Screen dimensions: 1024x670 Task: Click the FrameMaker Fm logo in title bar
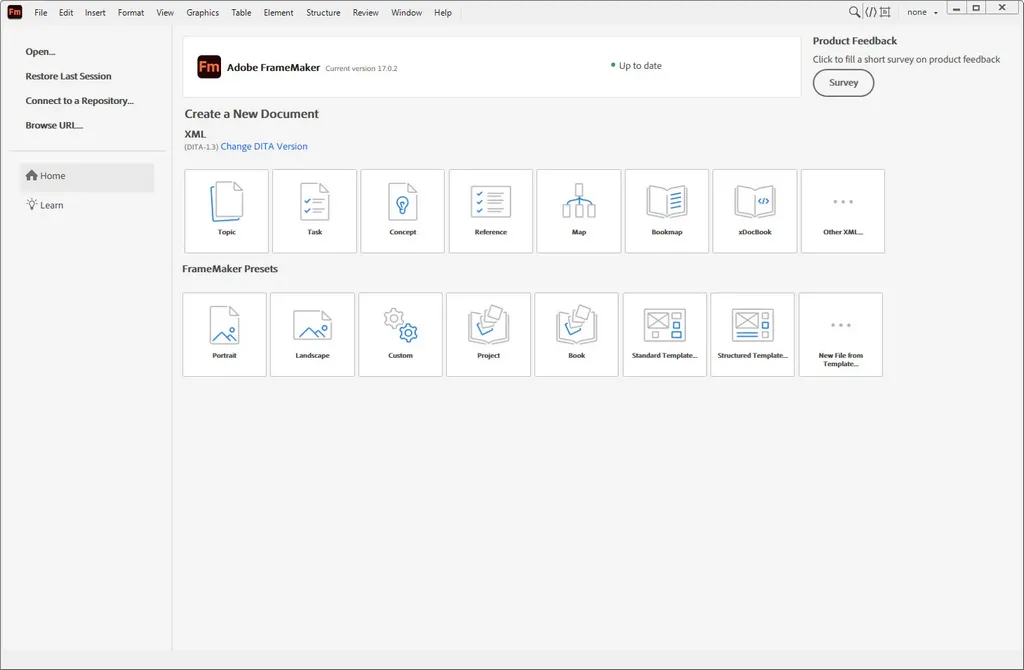14,12
